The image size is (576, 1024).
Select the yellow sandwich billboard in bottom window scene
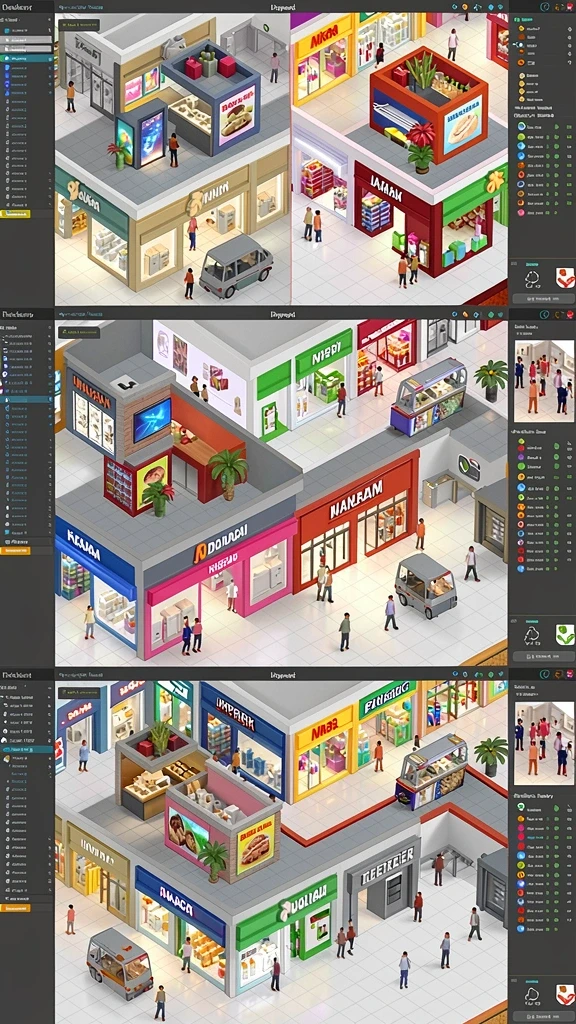click(x=255, y=843)
